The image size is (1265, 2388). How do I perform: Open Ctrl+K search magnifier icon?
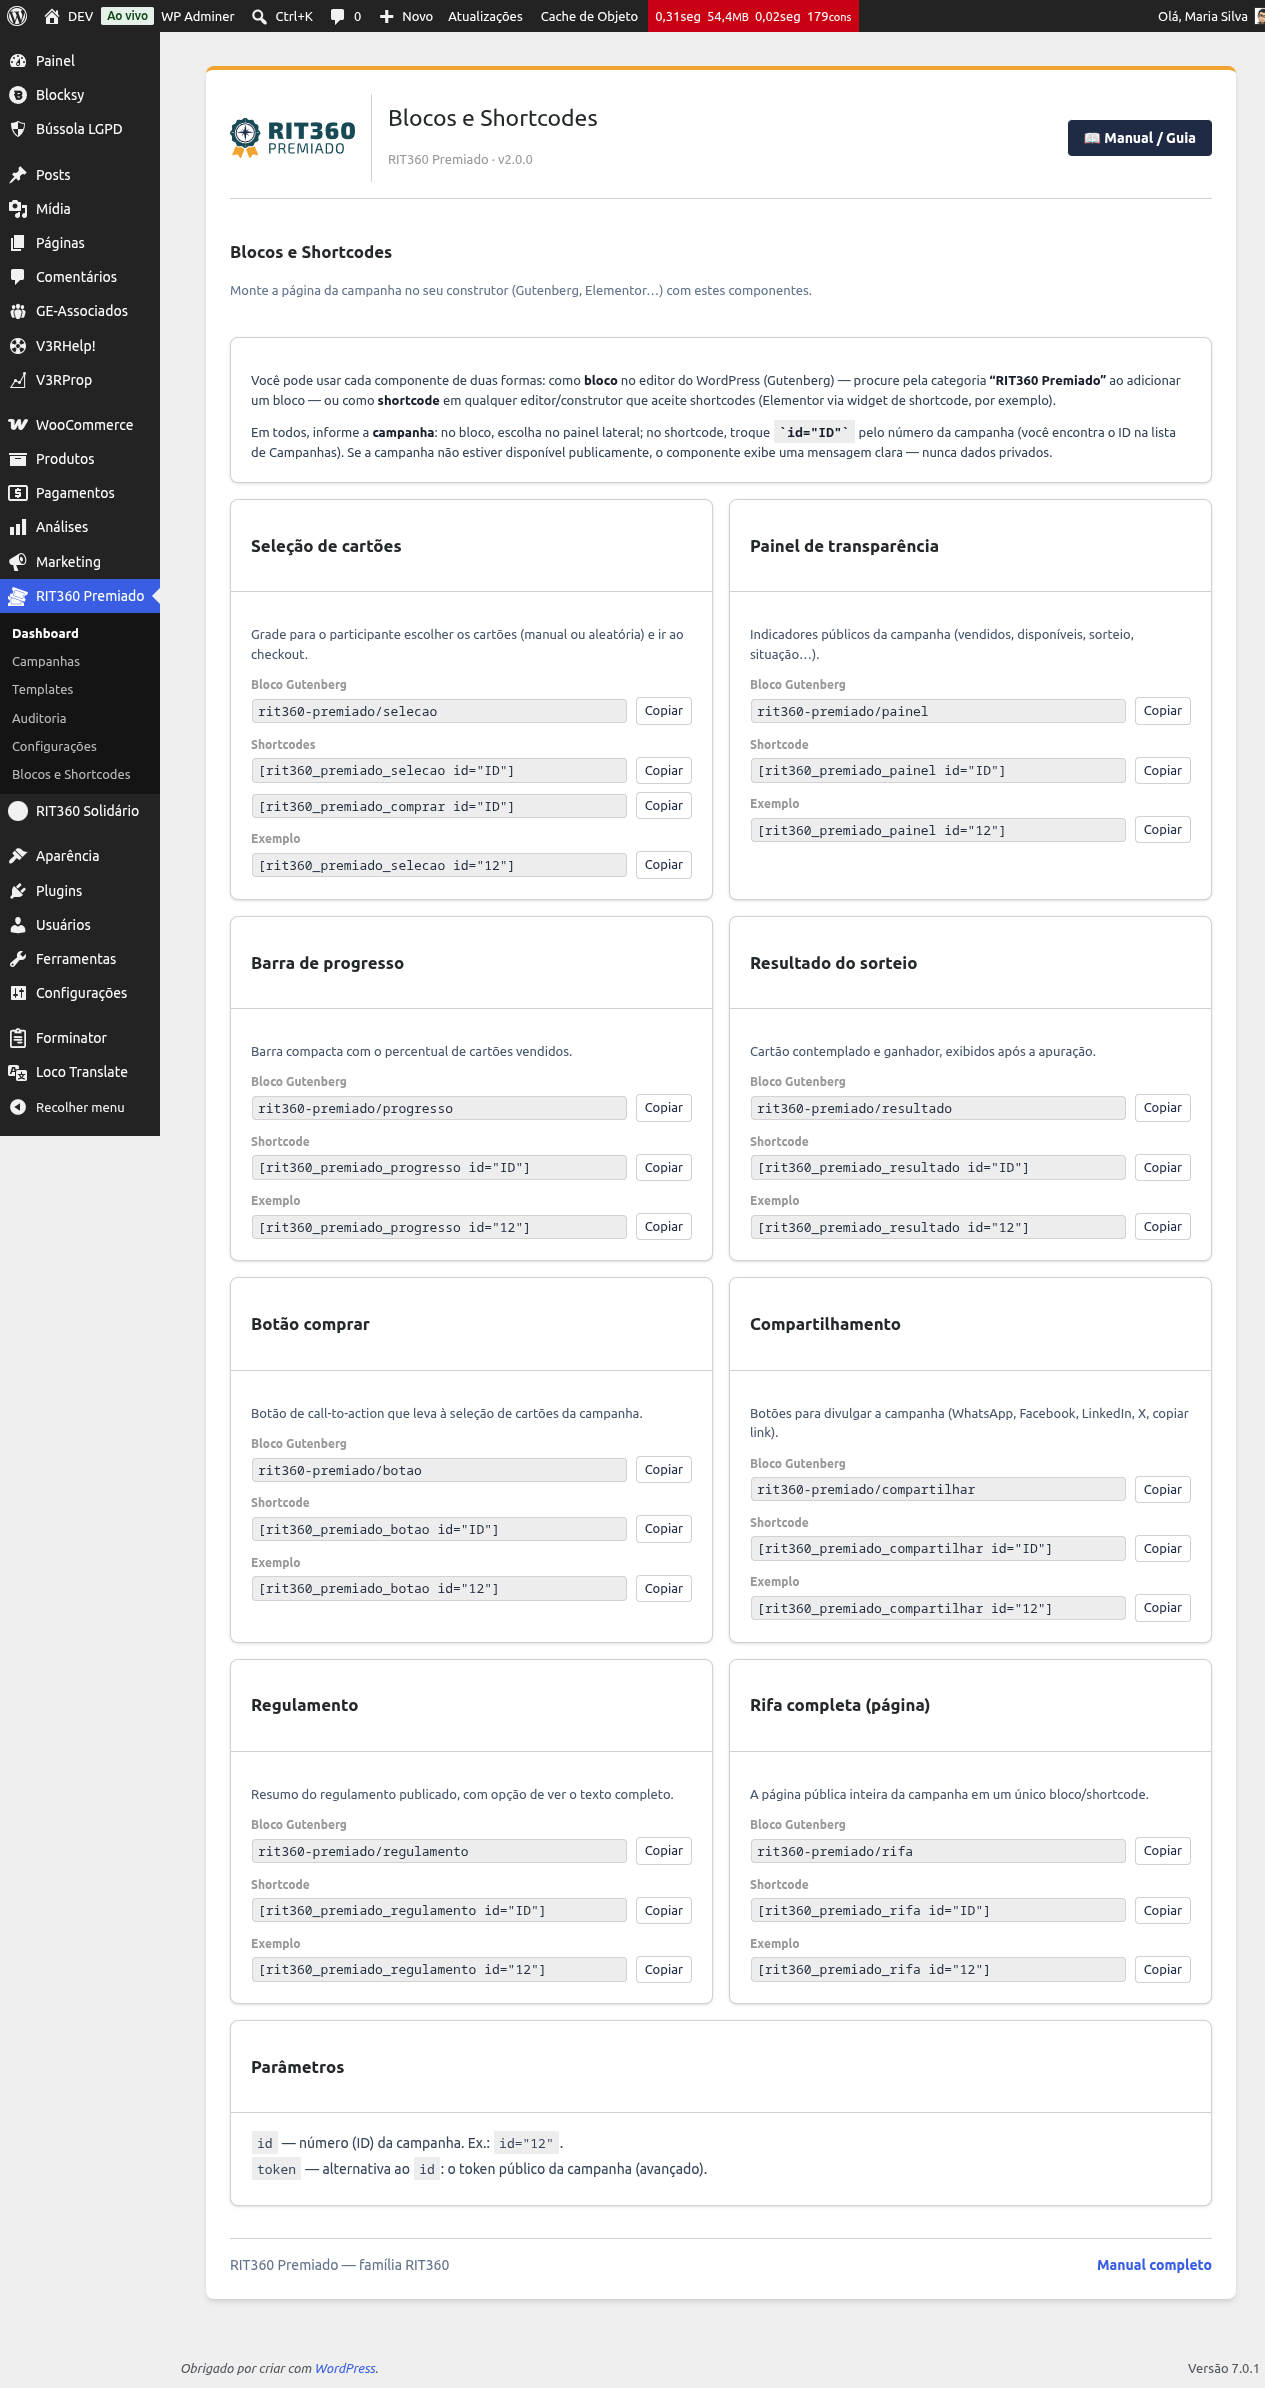click(x=259, y=16)
